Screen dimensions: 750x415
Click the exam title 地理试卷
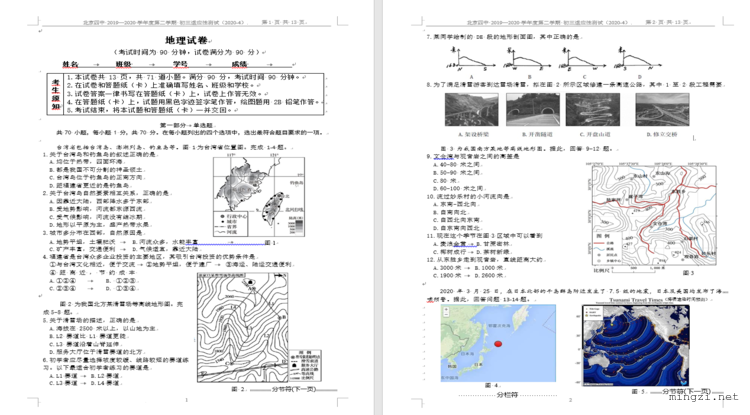[x=187, y=41]
